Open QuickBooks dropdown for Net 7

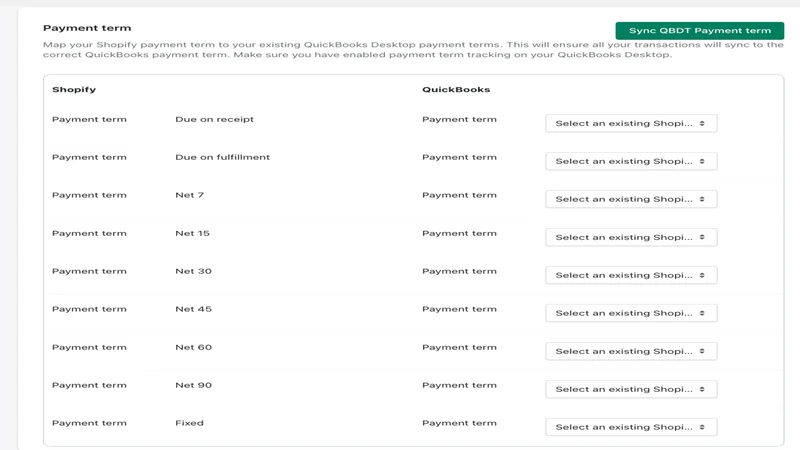pyautogui.click(x=631, y=199)
